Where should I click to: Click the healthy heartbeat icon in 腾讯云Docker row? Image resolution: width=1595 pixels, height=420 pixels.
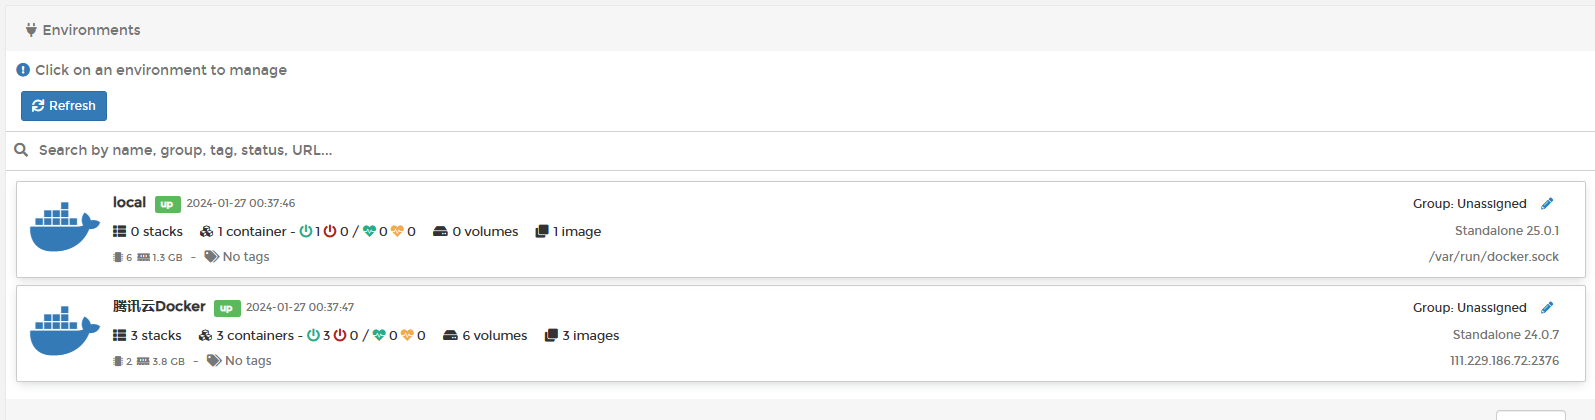pos(379,336)
